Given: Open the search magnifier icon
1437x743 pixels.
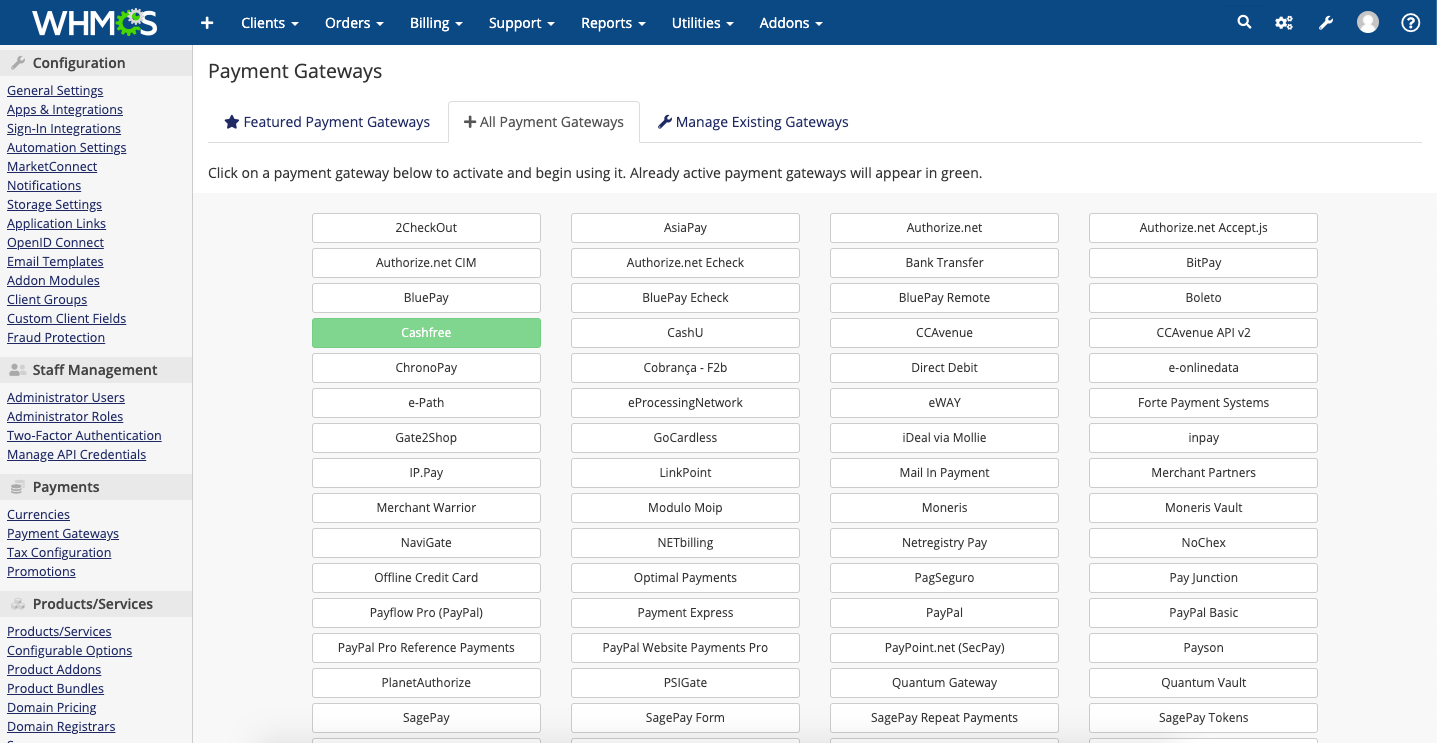Looking at the screenshot, I should (1244, 22).
